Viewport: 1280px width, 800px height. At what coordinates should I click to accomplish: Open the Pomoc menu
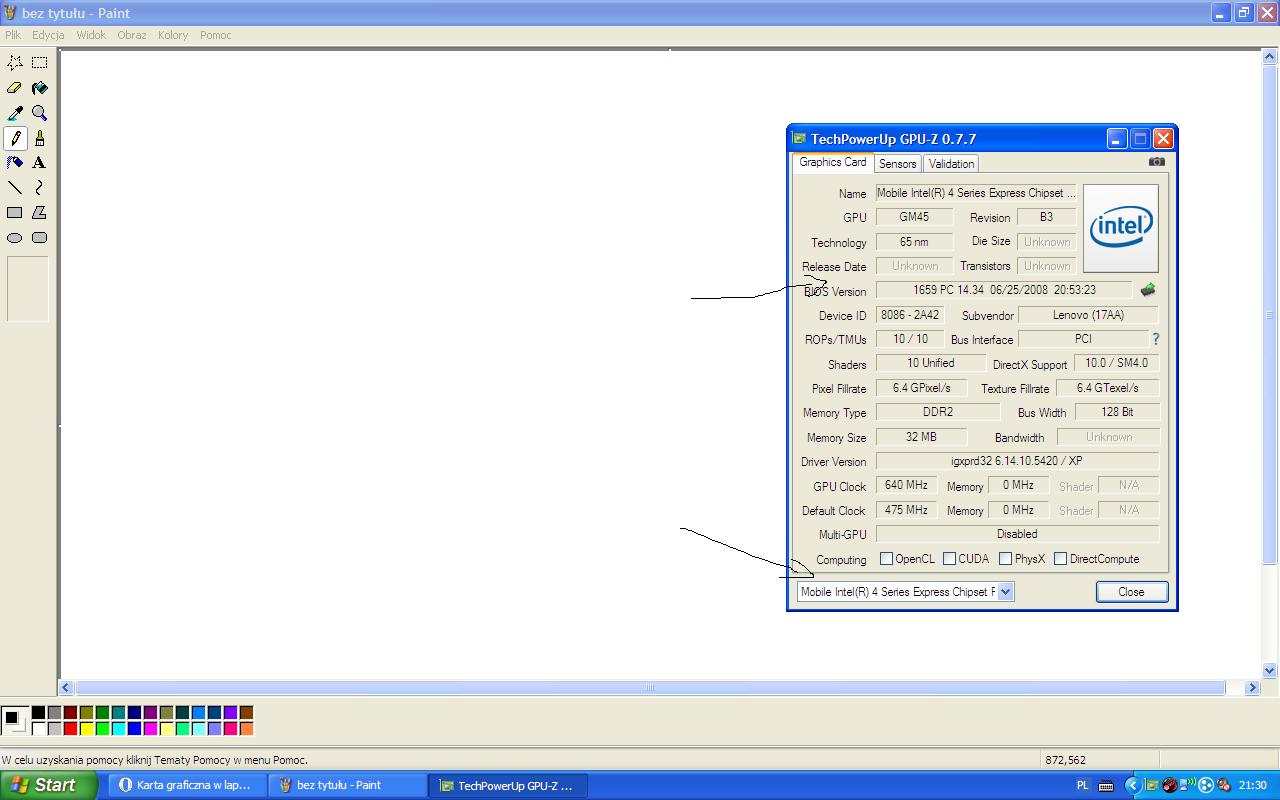tap(216, 35)
